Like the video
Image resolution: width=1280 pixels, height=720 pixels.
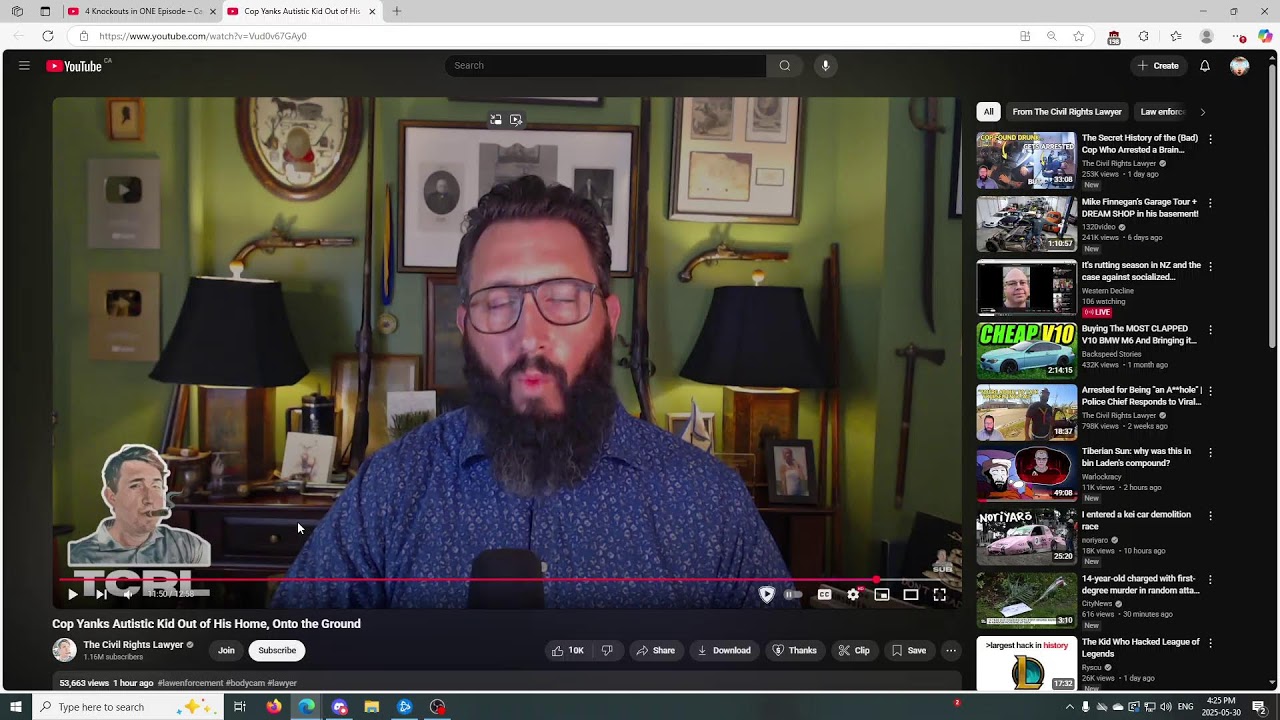tap(567, 650)
